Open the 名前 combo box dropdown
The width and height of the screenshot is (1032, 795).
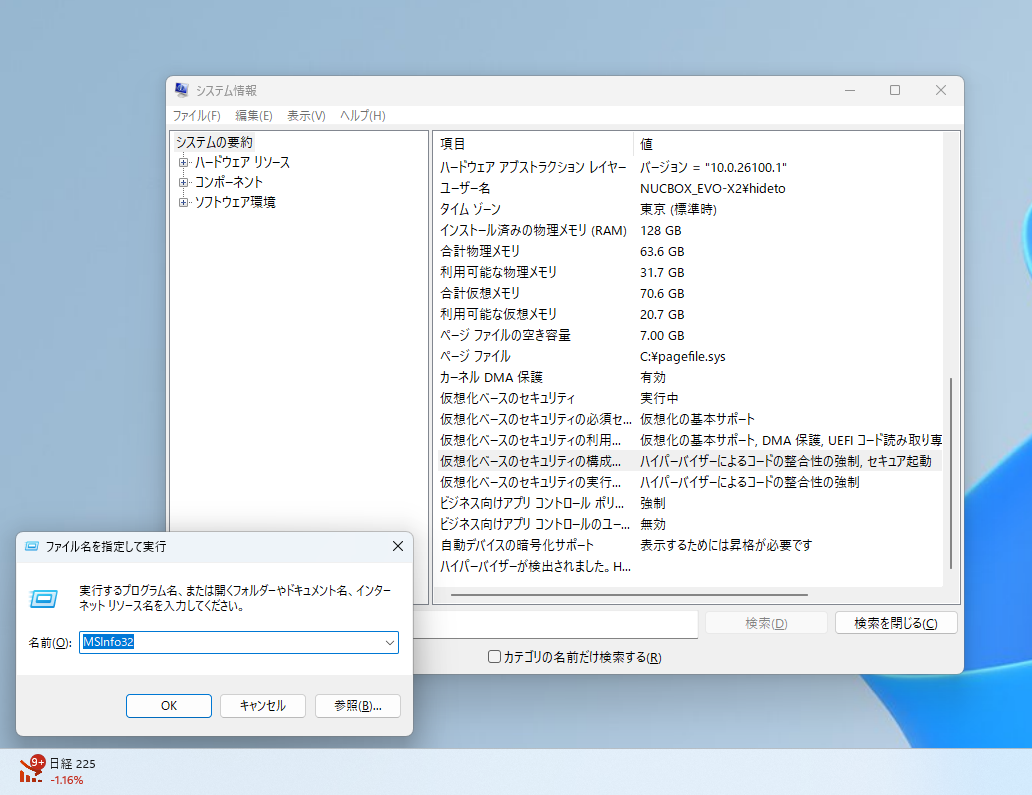coord(390,643)
